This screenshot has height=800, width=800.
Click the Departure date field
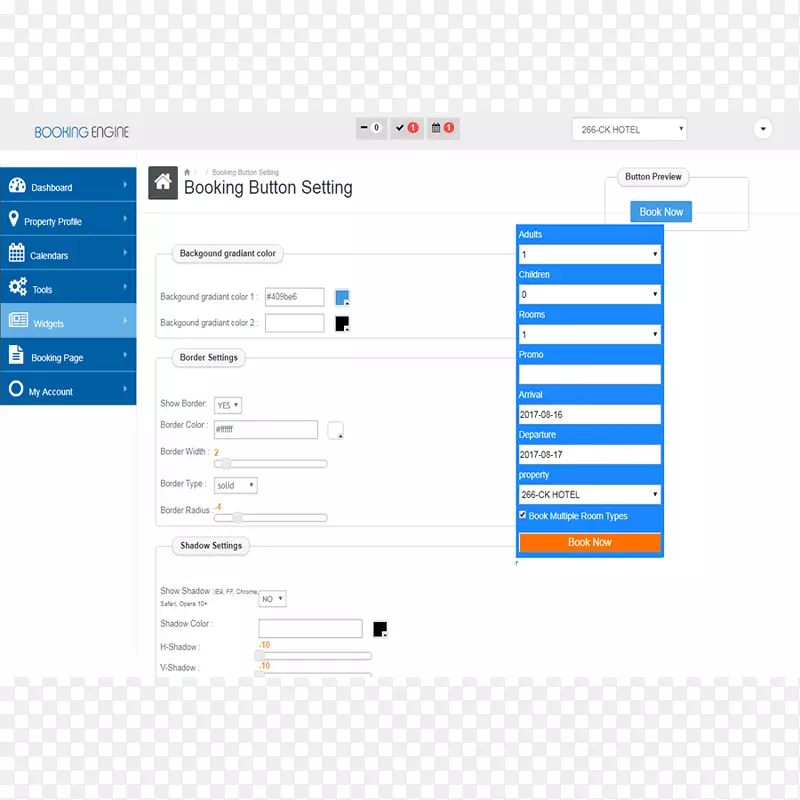(589, 455)
